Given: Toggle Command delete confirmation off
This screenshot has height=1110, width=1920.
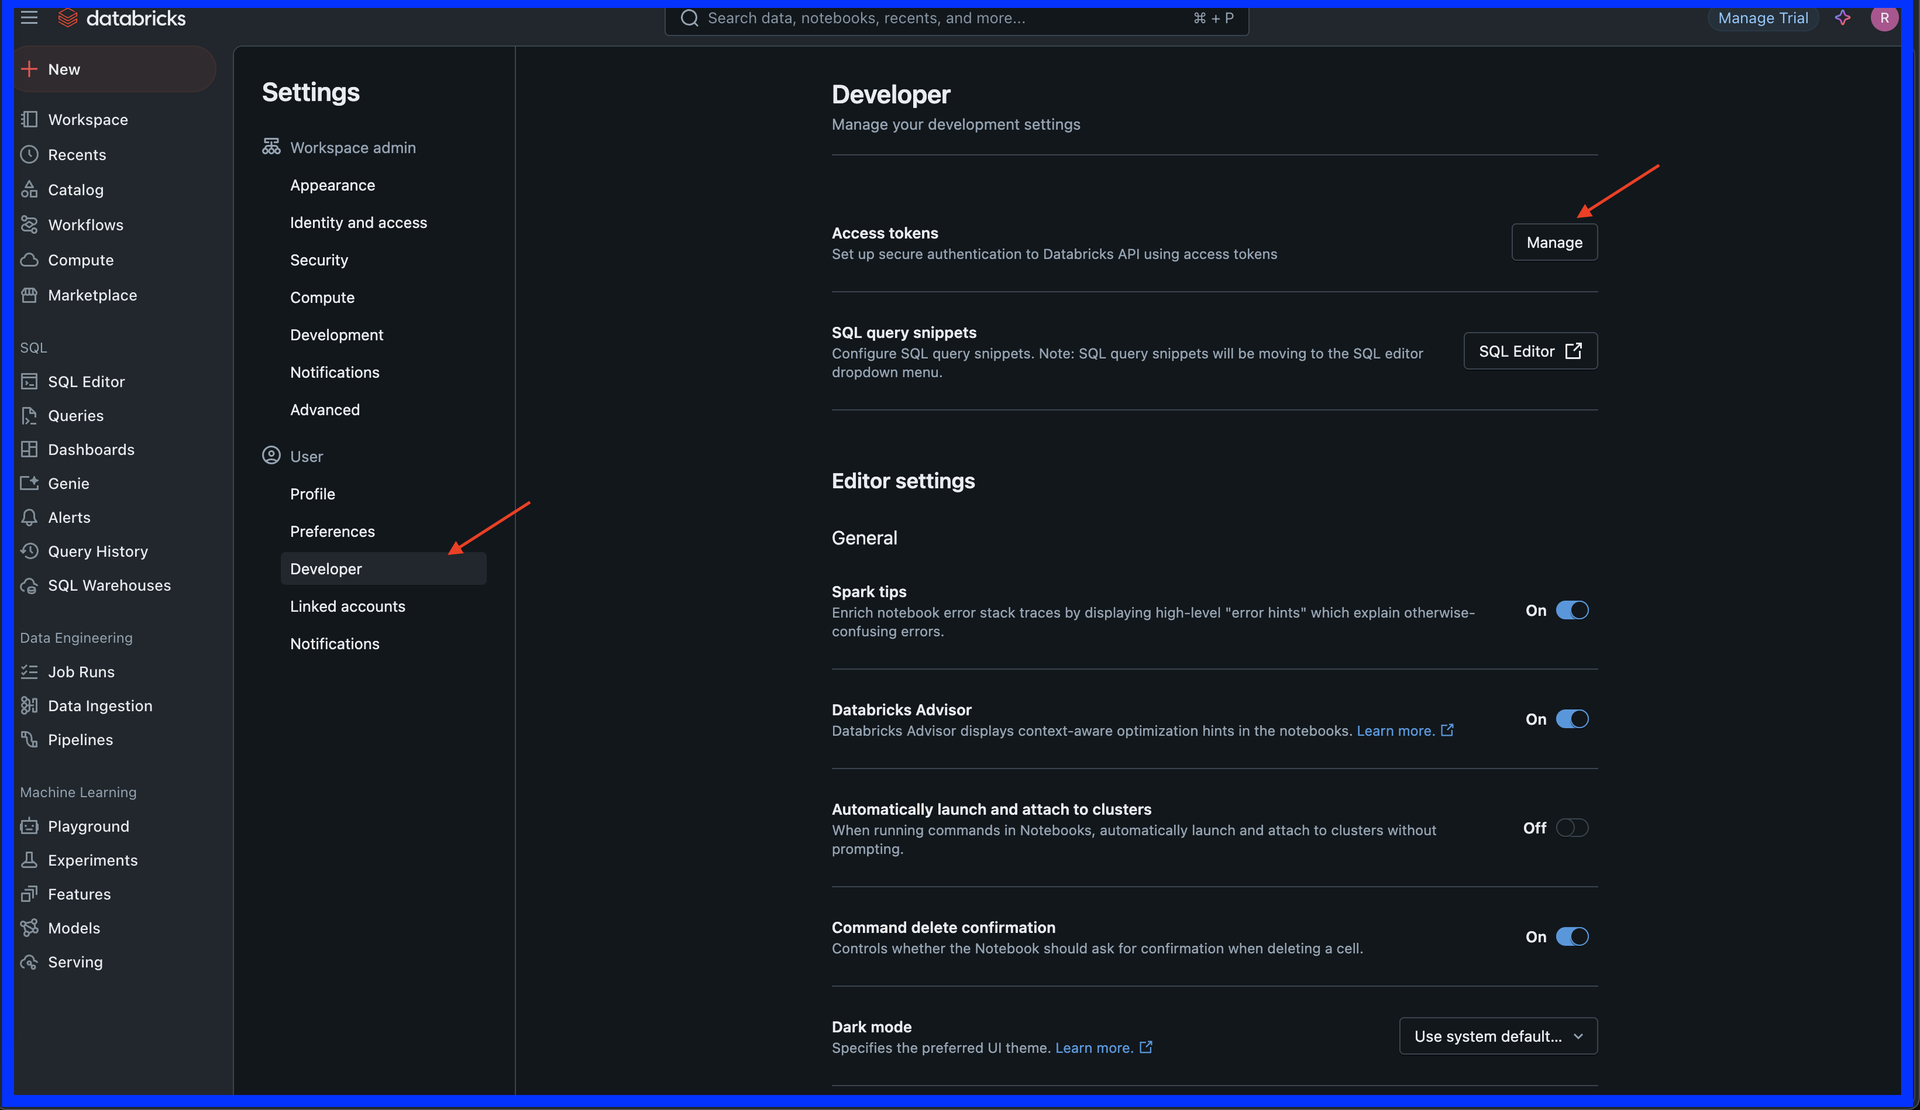Looking at the screenshot, I should (x=1571, y=937).
